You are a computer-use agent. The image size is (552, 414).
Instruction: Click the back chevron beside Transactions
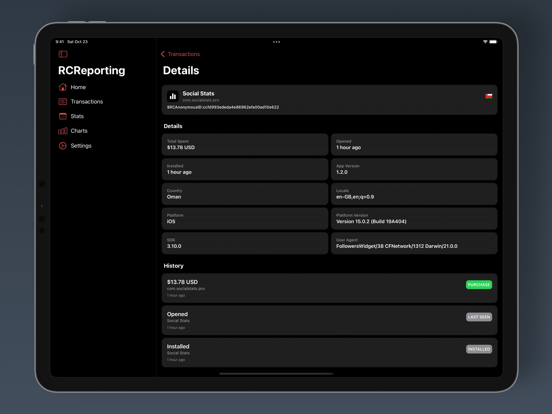click(x=163, y=54)
